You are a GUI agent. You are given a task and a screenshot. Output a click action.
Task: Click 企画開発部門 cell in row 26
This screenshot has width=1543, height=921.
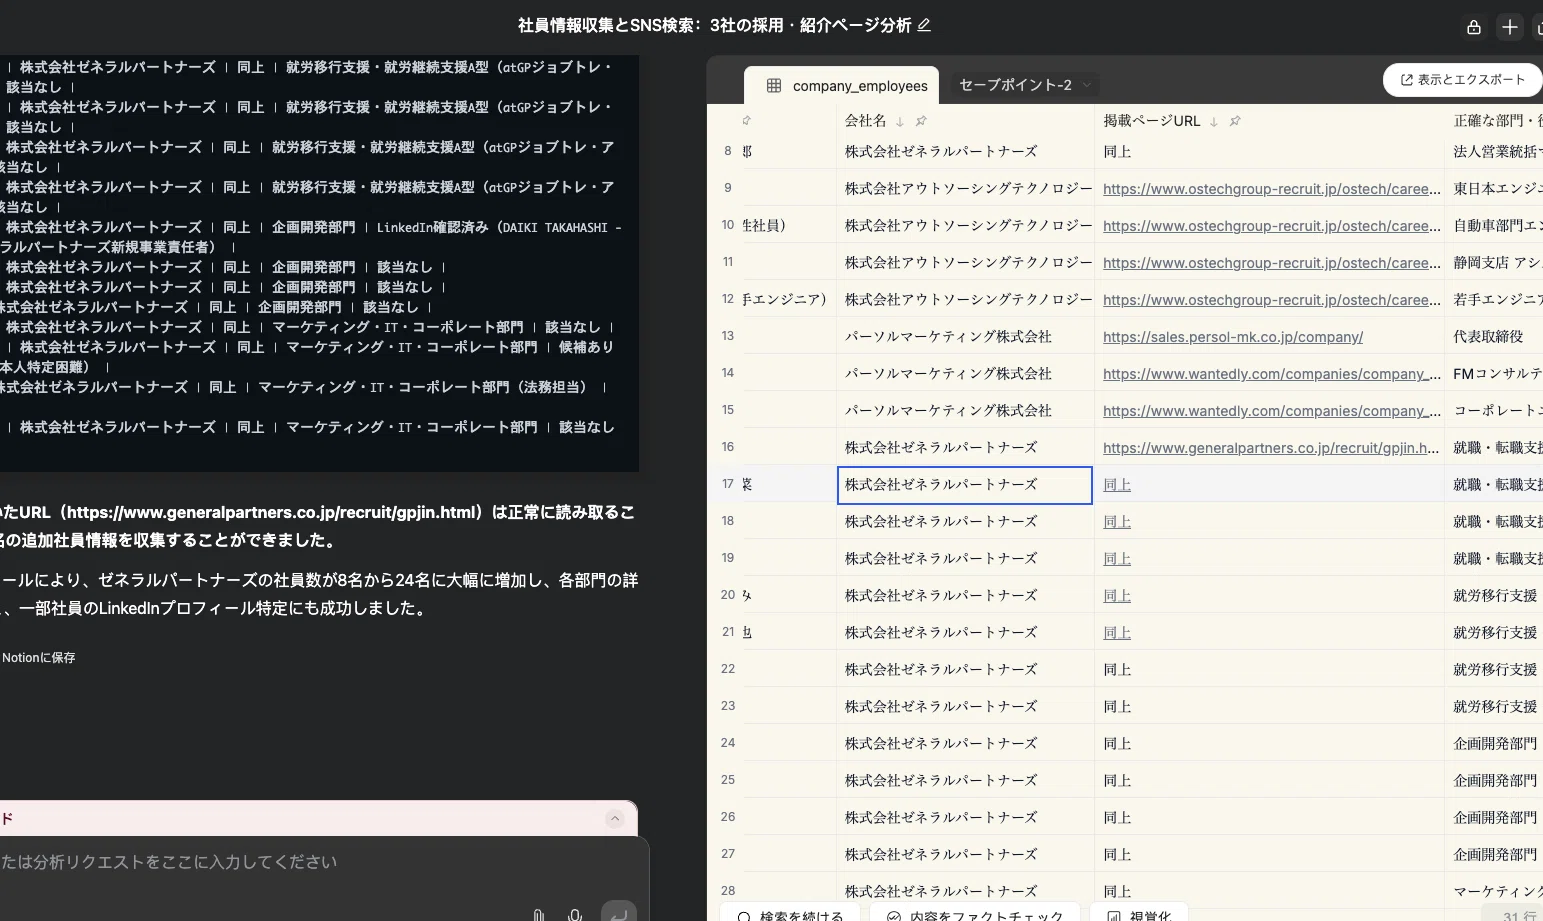[1494, 818]
